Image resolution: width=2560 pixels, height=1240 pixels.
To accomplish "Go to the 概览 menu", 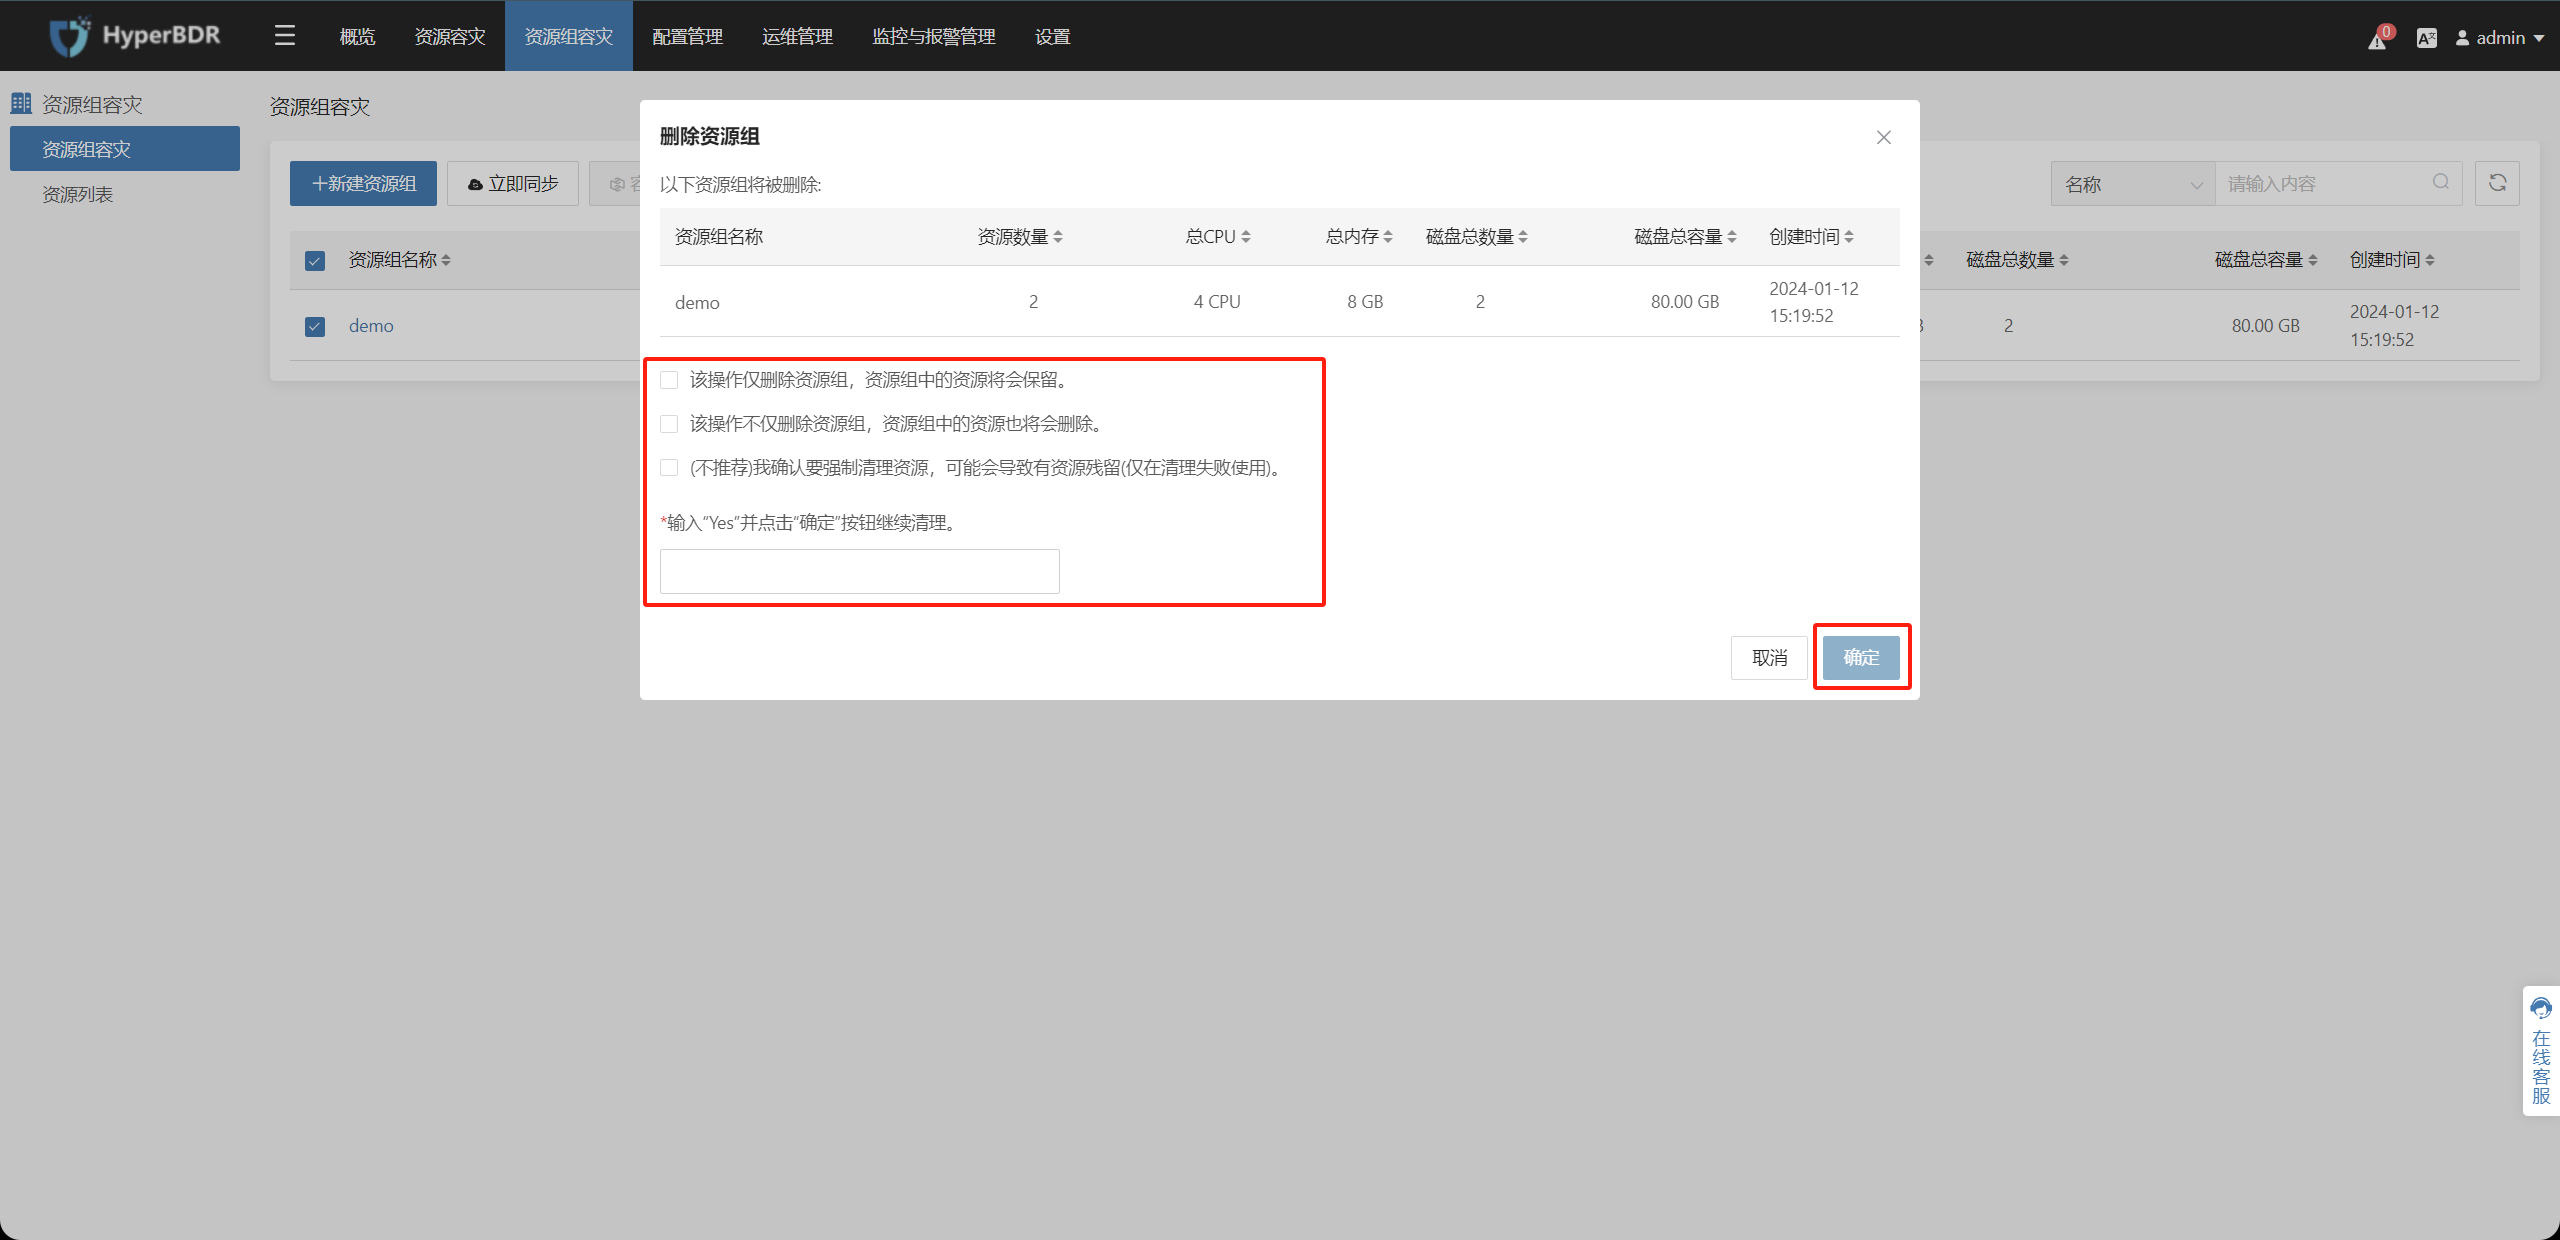I will [x=357, y=37].
